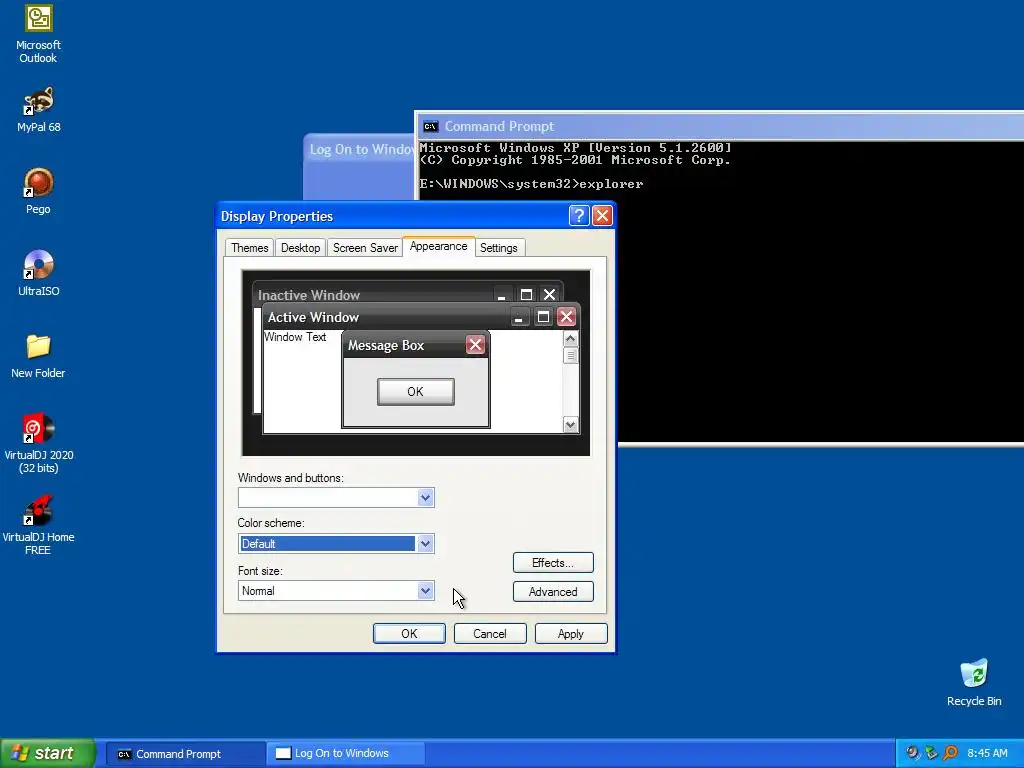Click the Log On to Windows title bar

tap(359, 149)
